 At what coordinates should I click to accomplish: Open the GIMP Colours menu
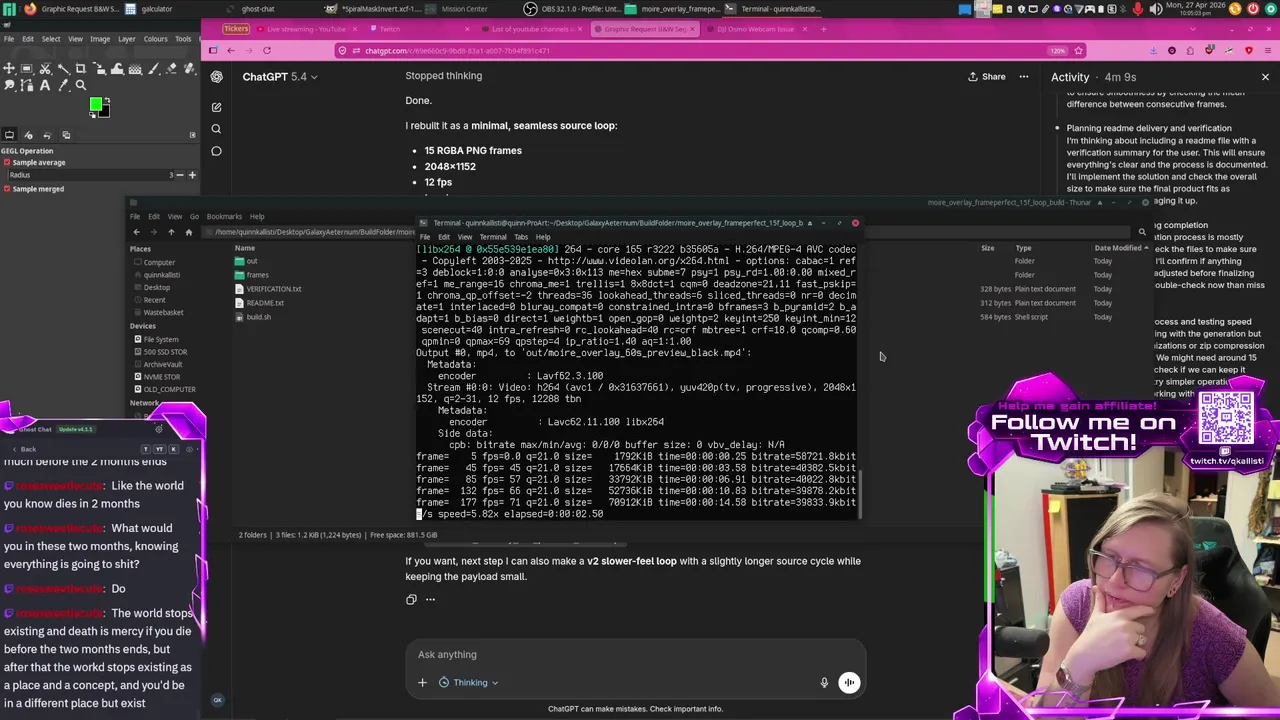[x=155, y=39]
